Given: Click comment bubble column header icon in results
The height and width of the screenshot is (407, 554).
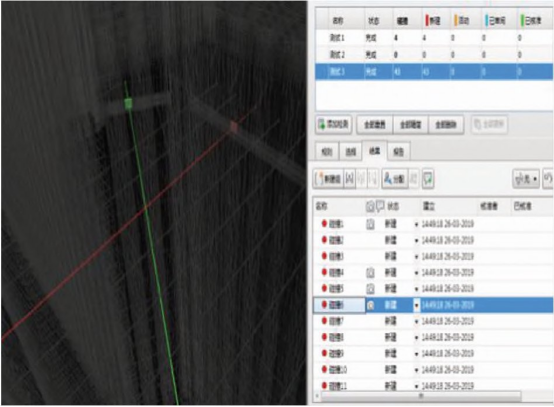Looking at the screenshot, I should tap(380, 206).
